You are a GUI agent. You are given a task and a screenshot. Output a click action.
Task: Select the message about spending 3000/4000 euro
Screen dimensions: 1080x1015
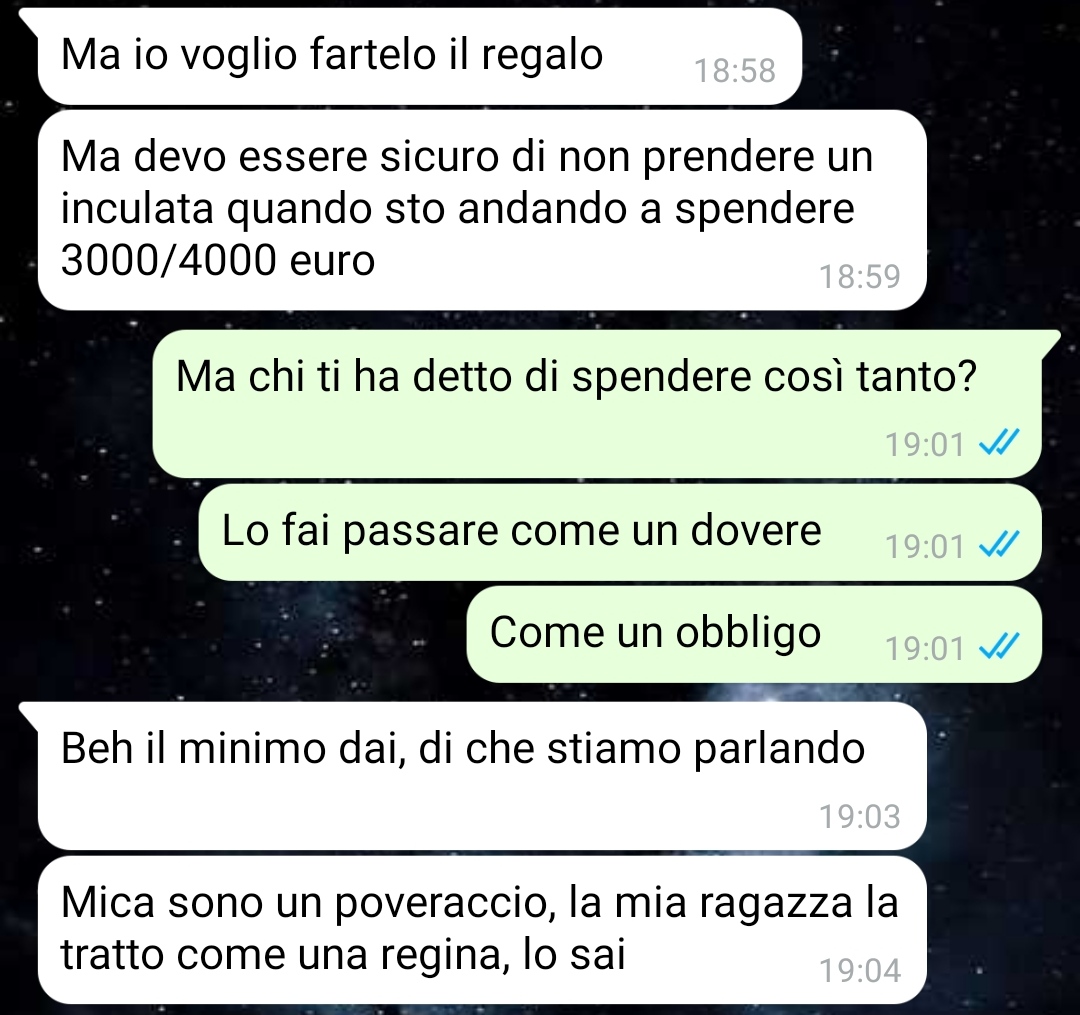click(482, 210)
